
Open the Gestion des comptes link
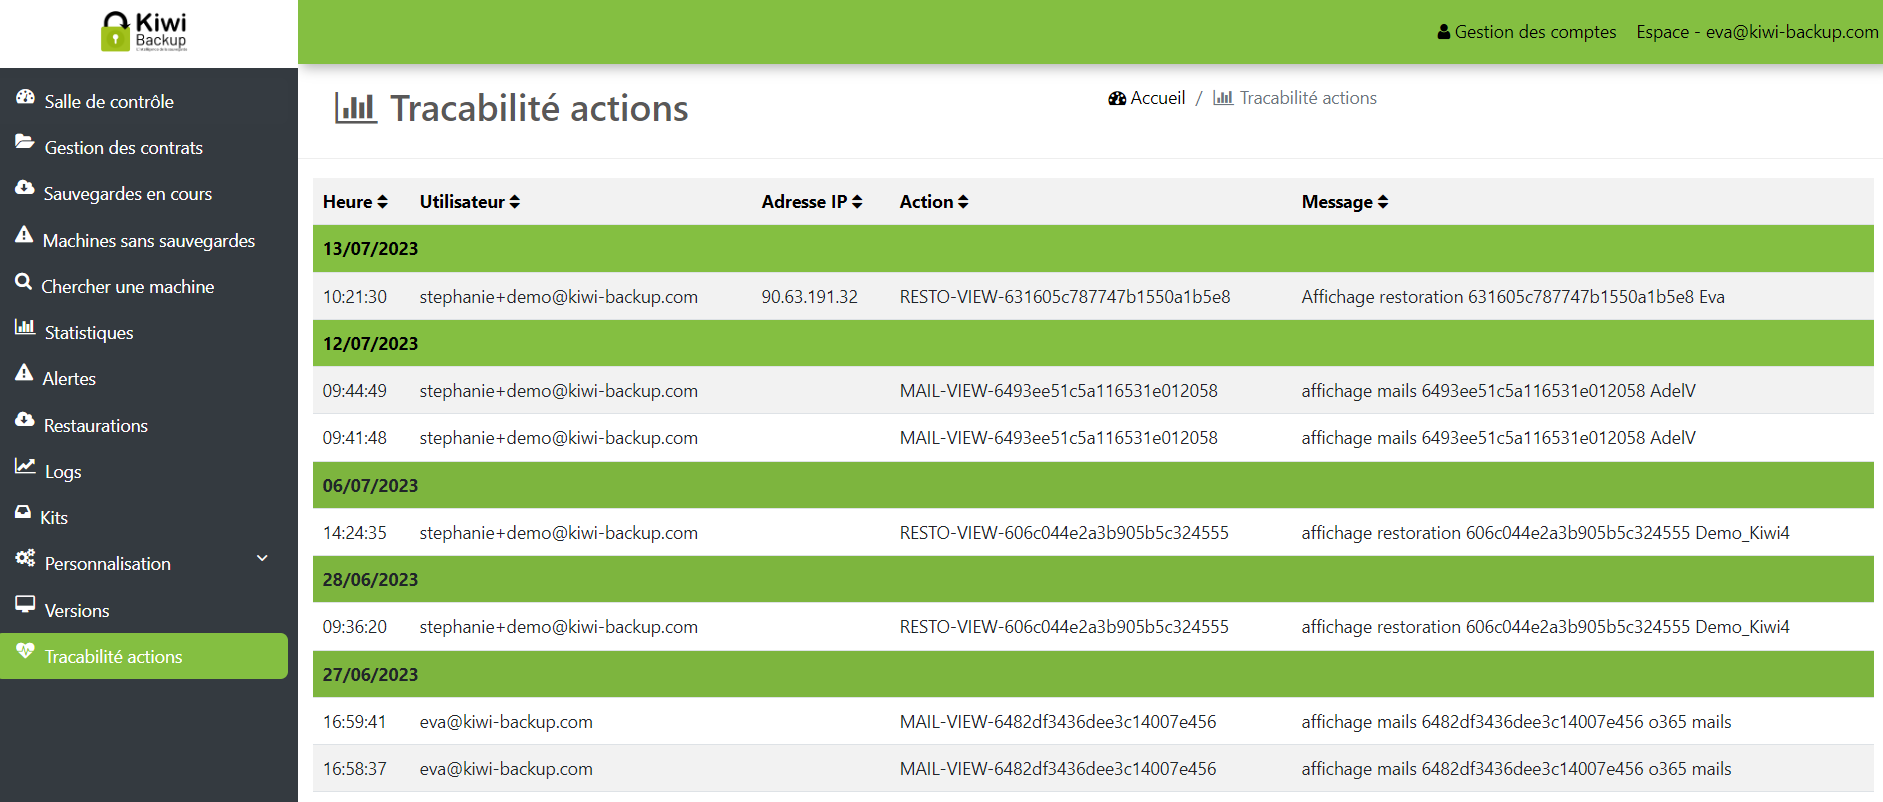(x=1527, y=32)
